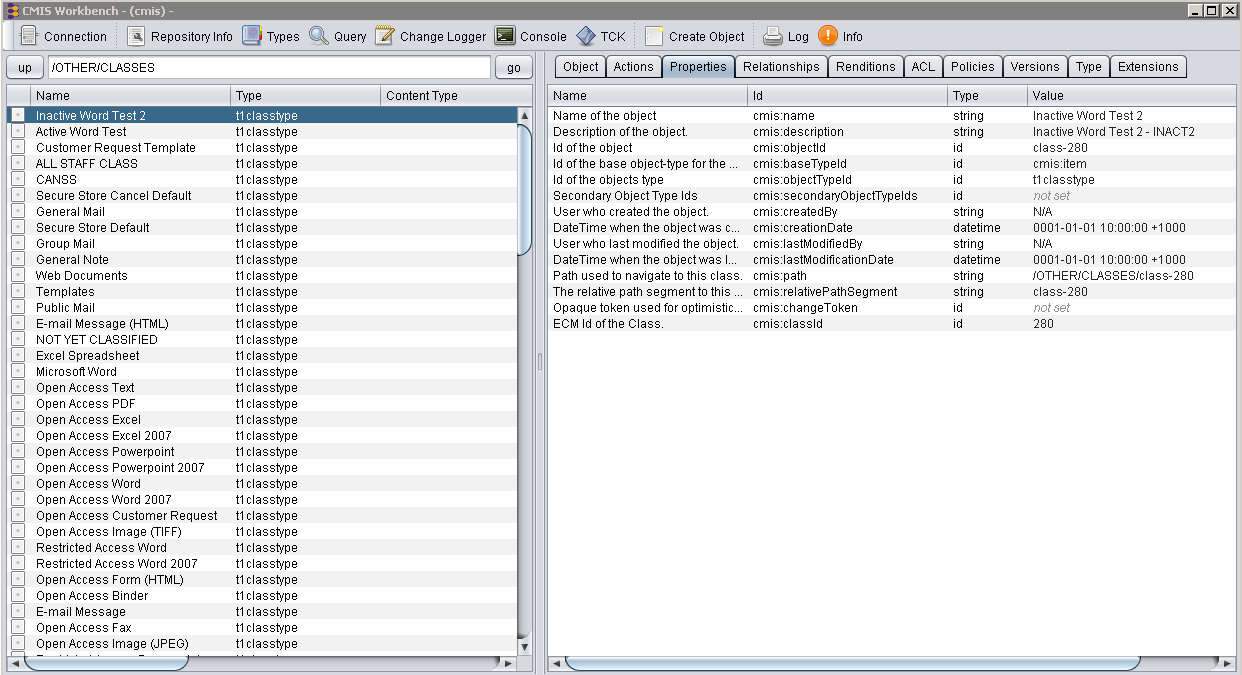Click the row icon for Customer Request Template
This screenshot has width=1242, height=675.
[18, 147]
